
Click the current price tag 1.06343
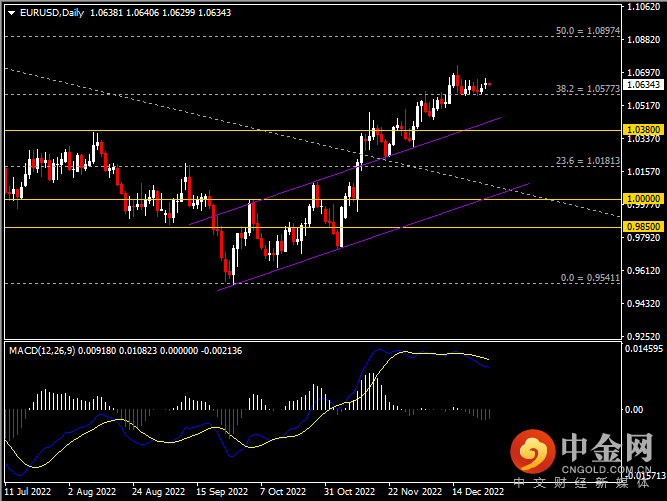[641, 85]
